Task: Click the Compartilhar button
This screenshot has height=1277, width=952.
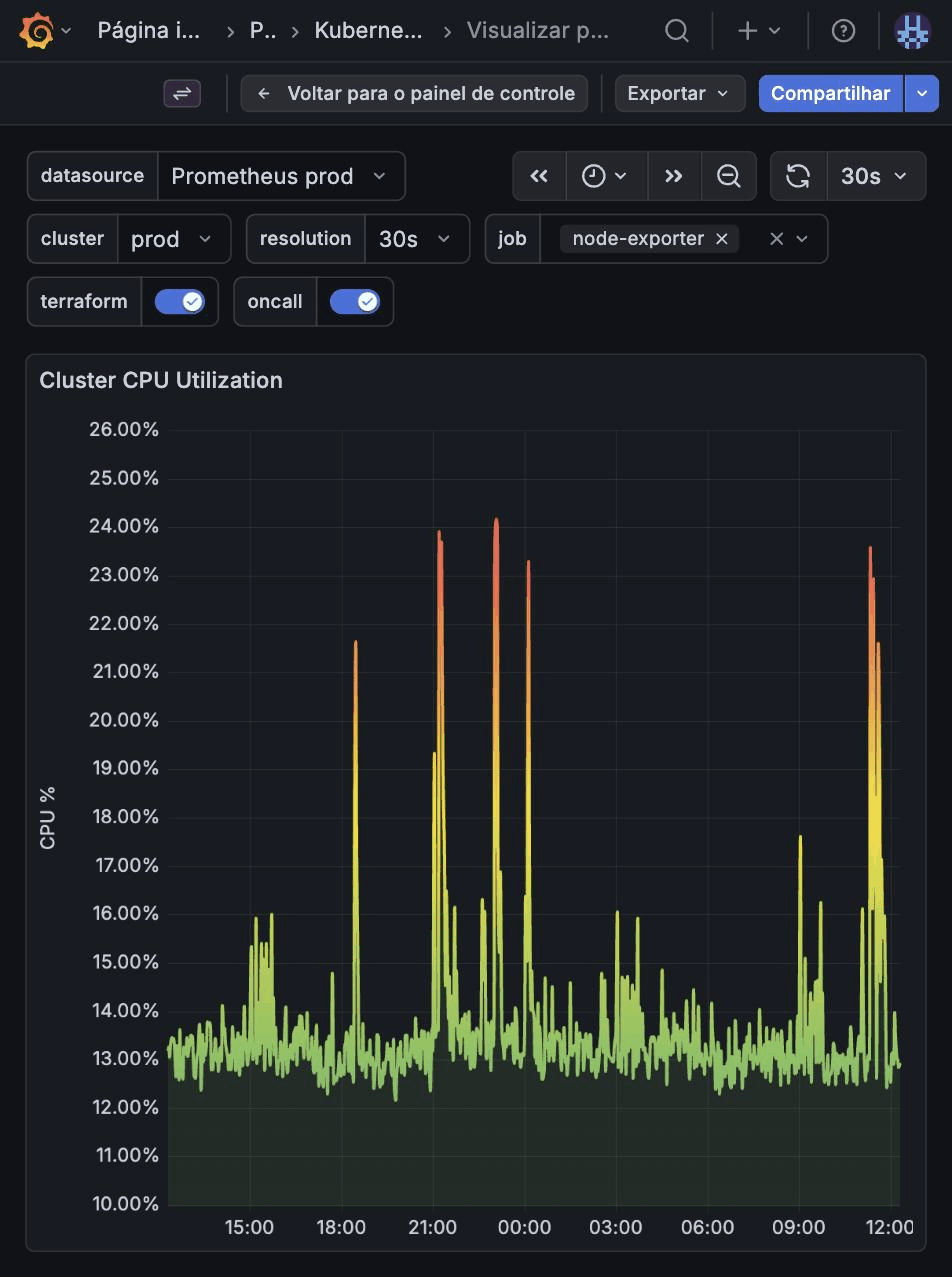Action: 830,93
